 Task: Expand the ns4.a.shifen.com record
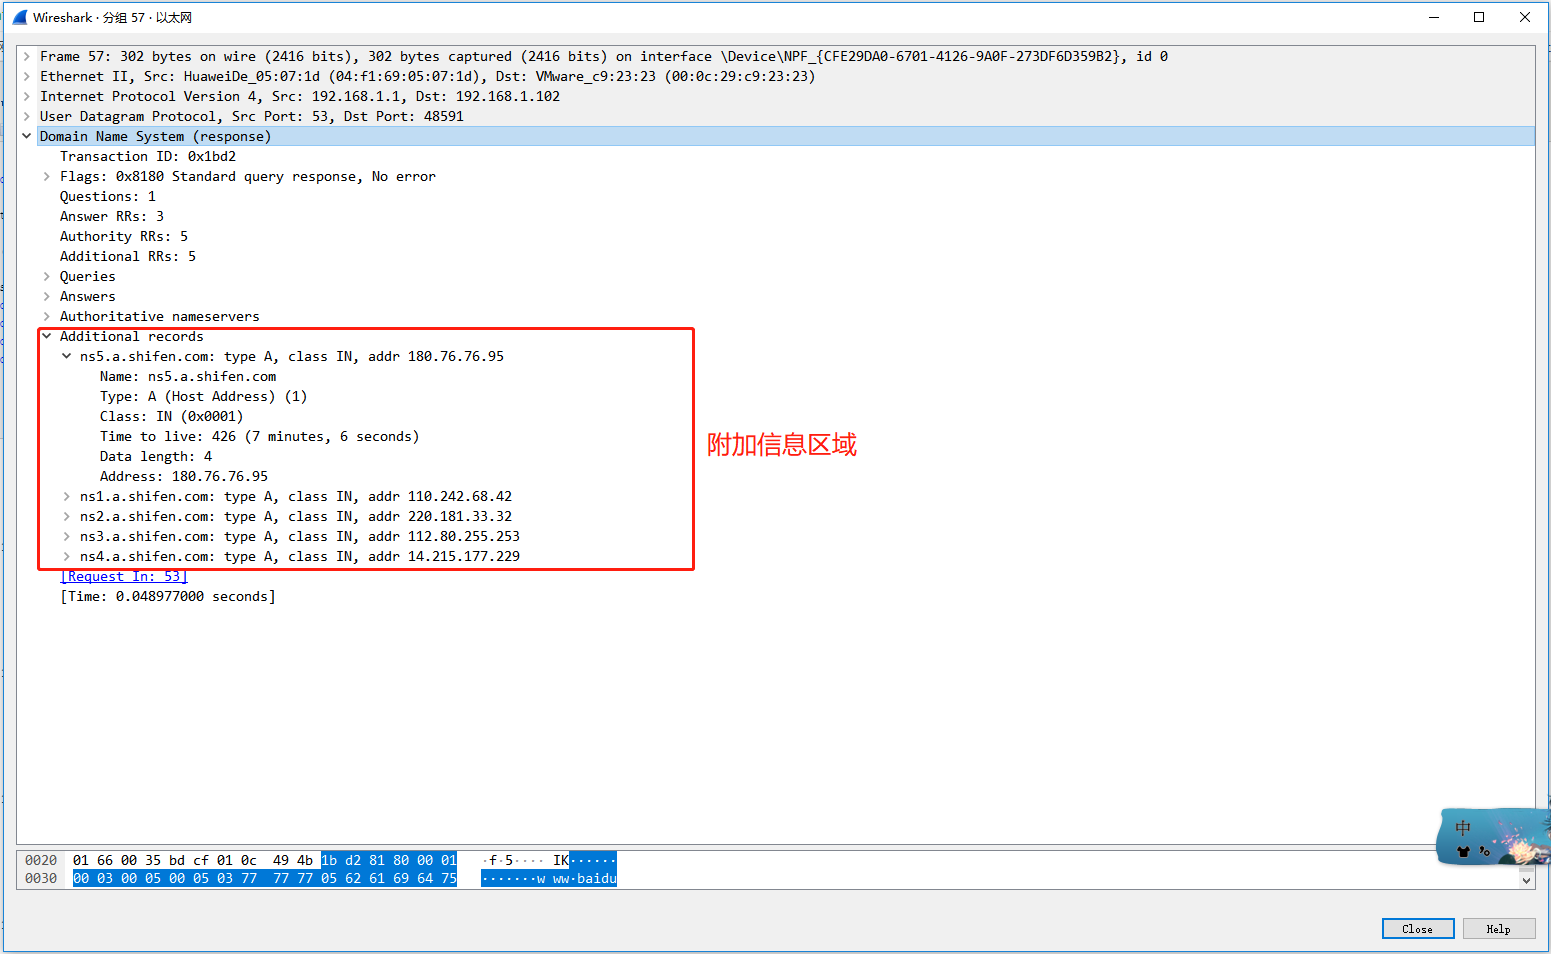coord(67,557)
